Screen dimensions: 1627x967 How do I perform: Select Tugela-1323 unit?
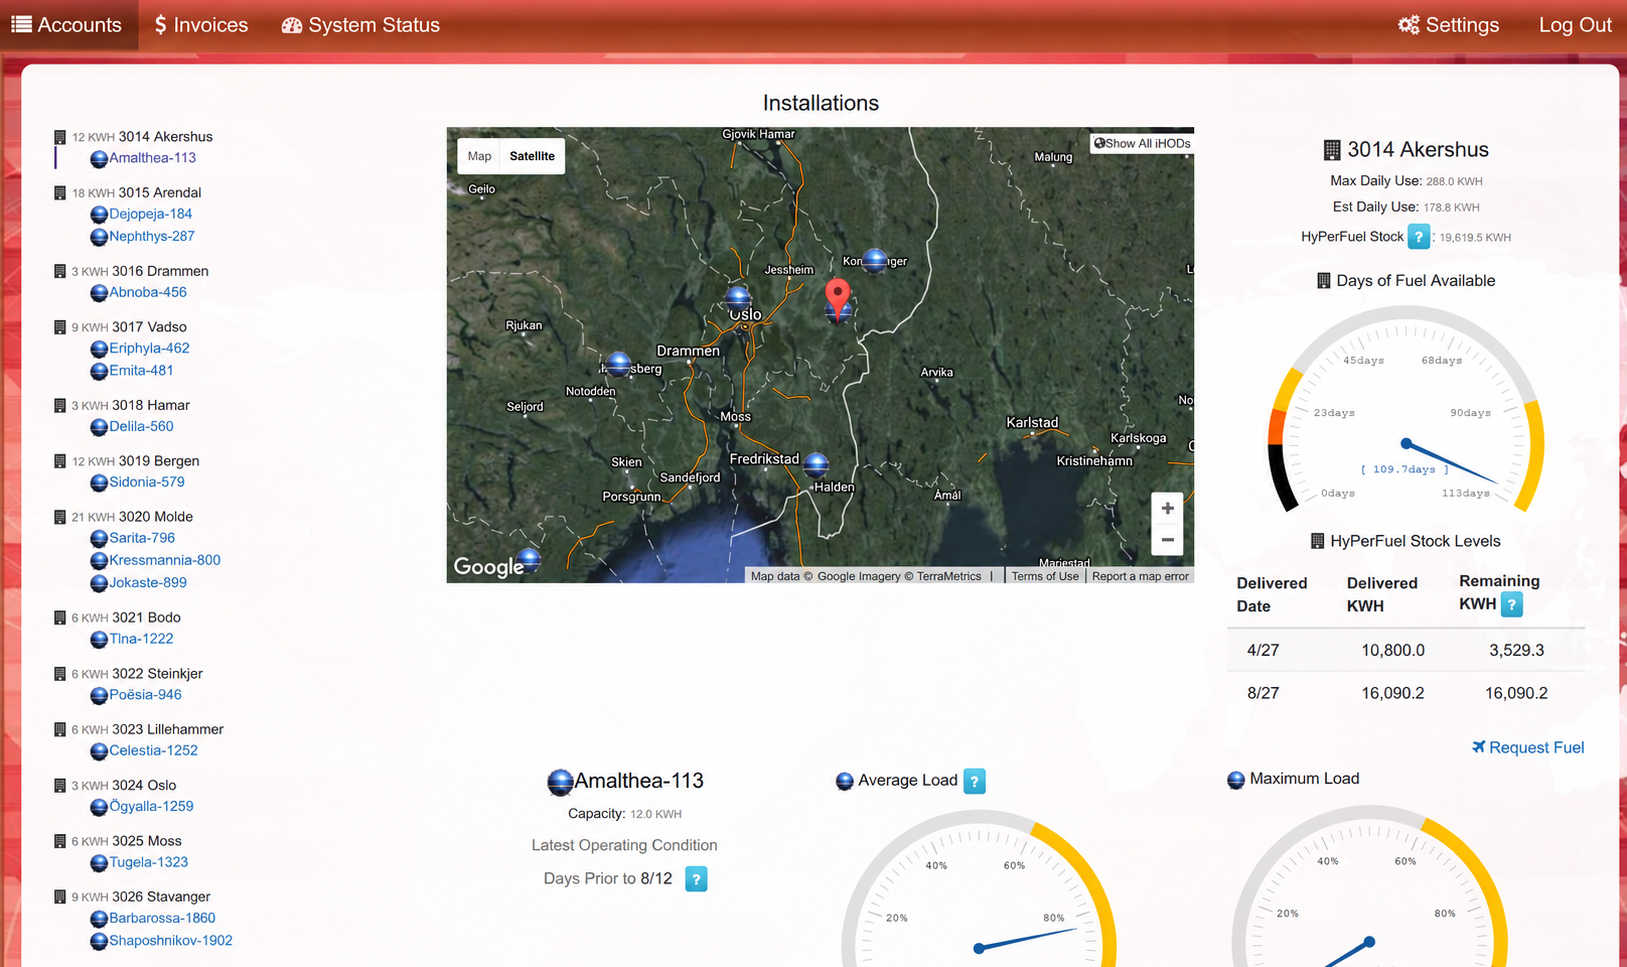tap(148, 862)
